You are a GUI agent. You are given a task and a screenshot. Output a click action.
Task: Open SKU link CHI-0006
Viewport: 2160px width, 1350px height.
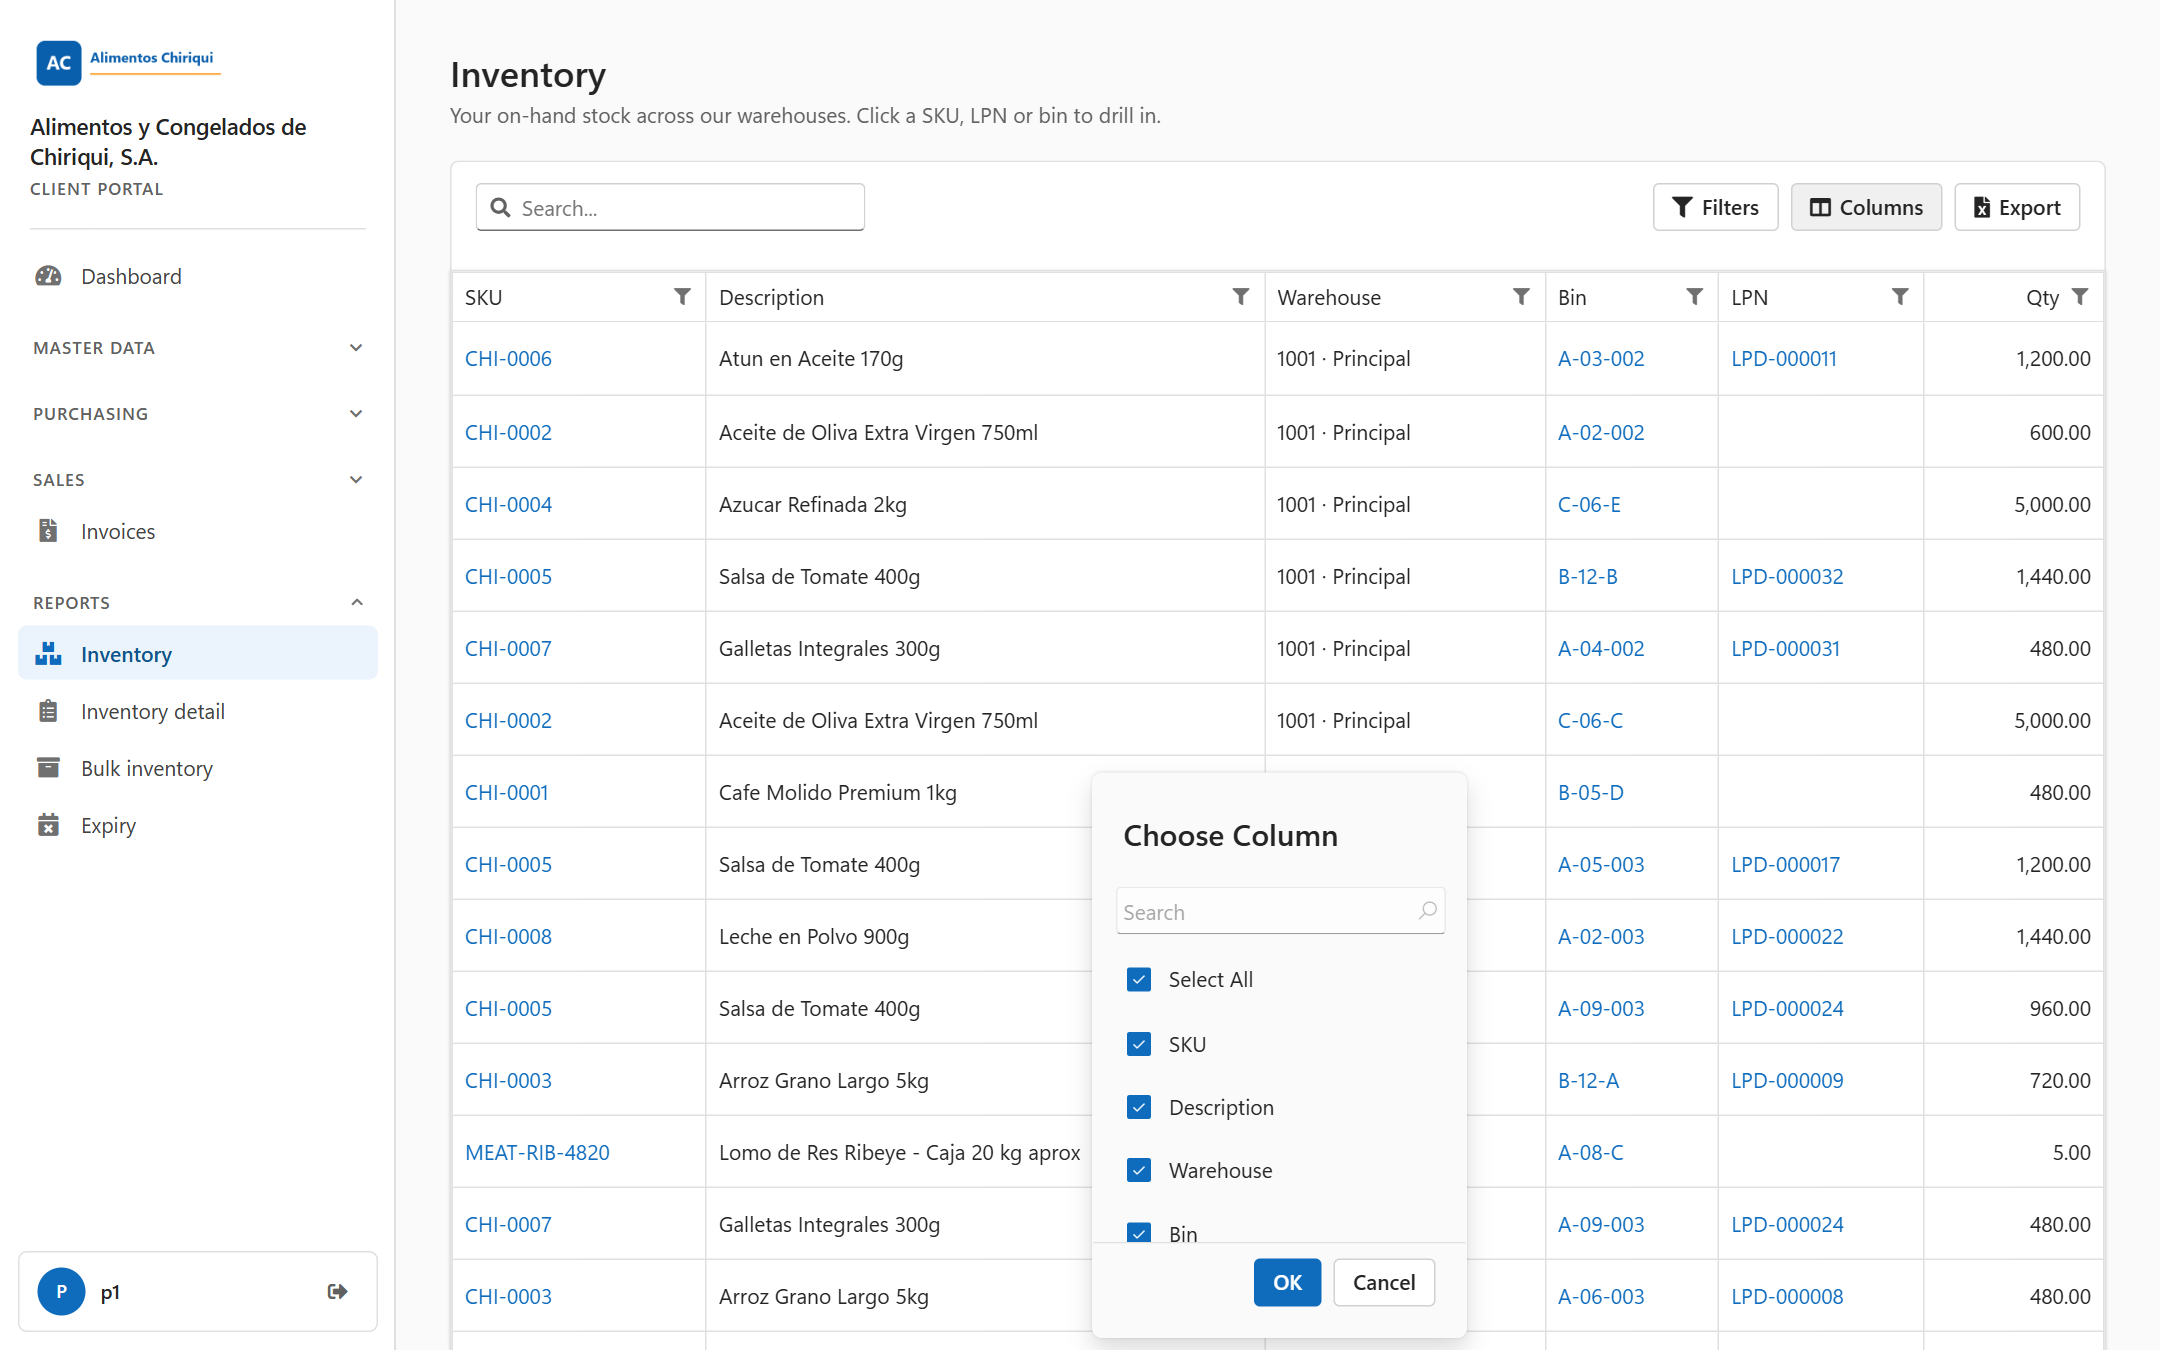point(508,358)
